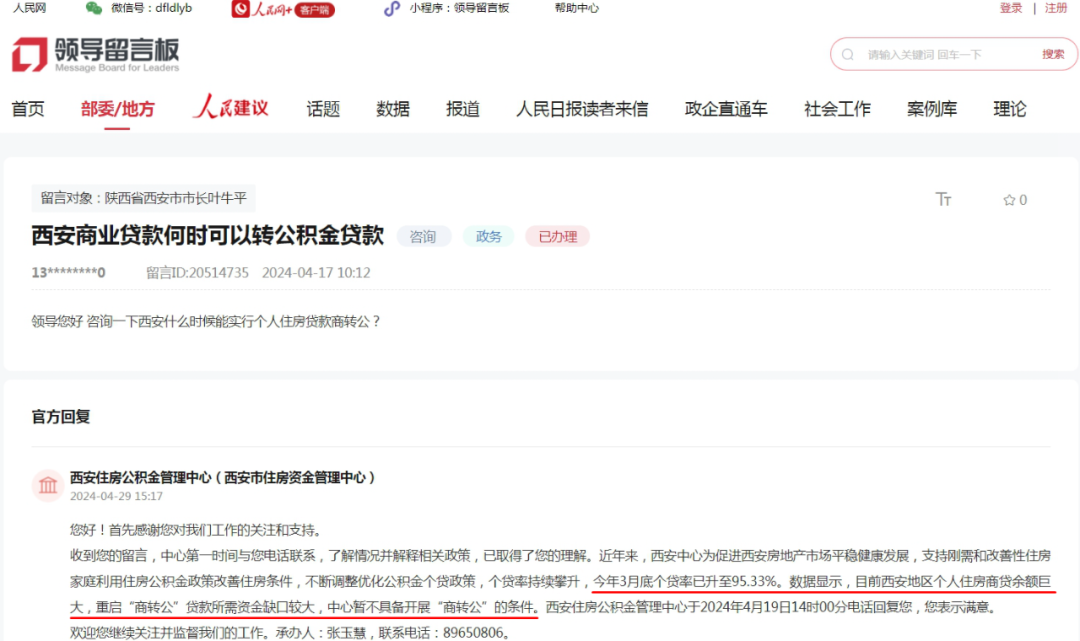
Task: Click the masked phone number 13********0
Action: pyautogui.click(x=68, y=273)
